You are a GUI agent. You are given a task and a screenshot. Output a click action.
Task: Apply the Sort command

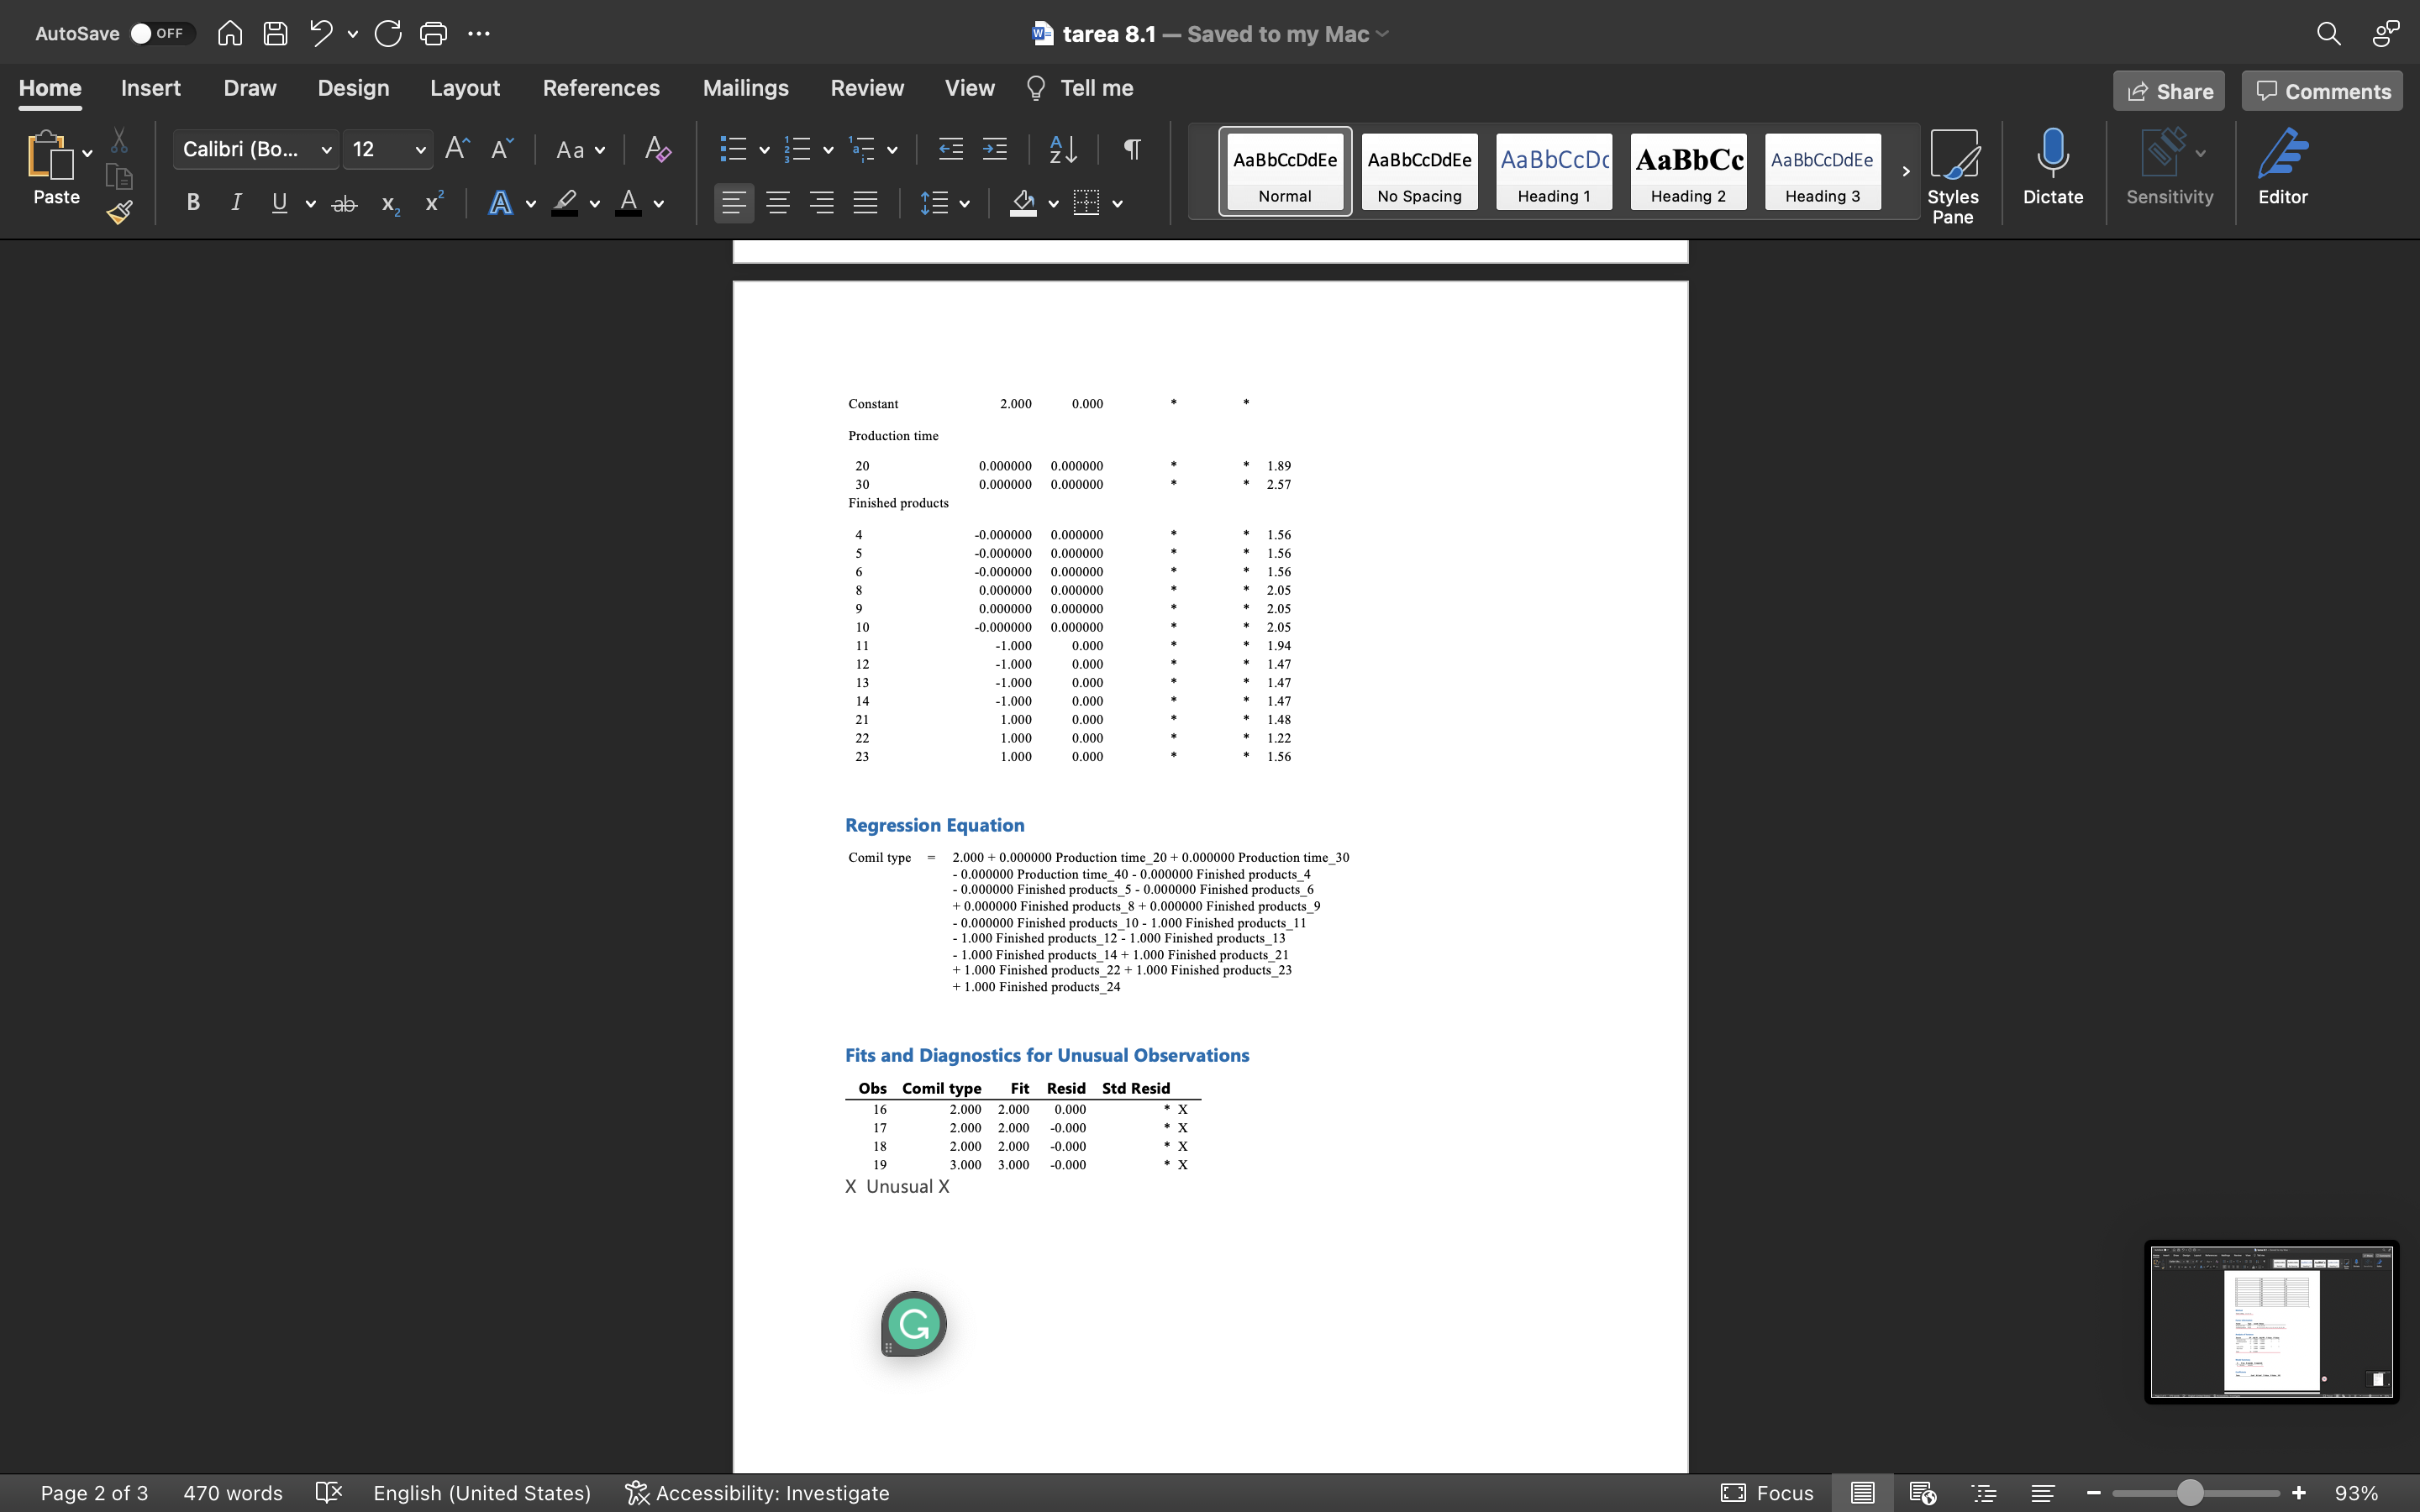(1061, 149)
